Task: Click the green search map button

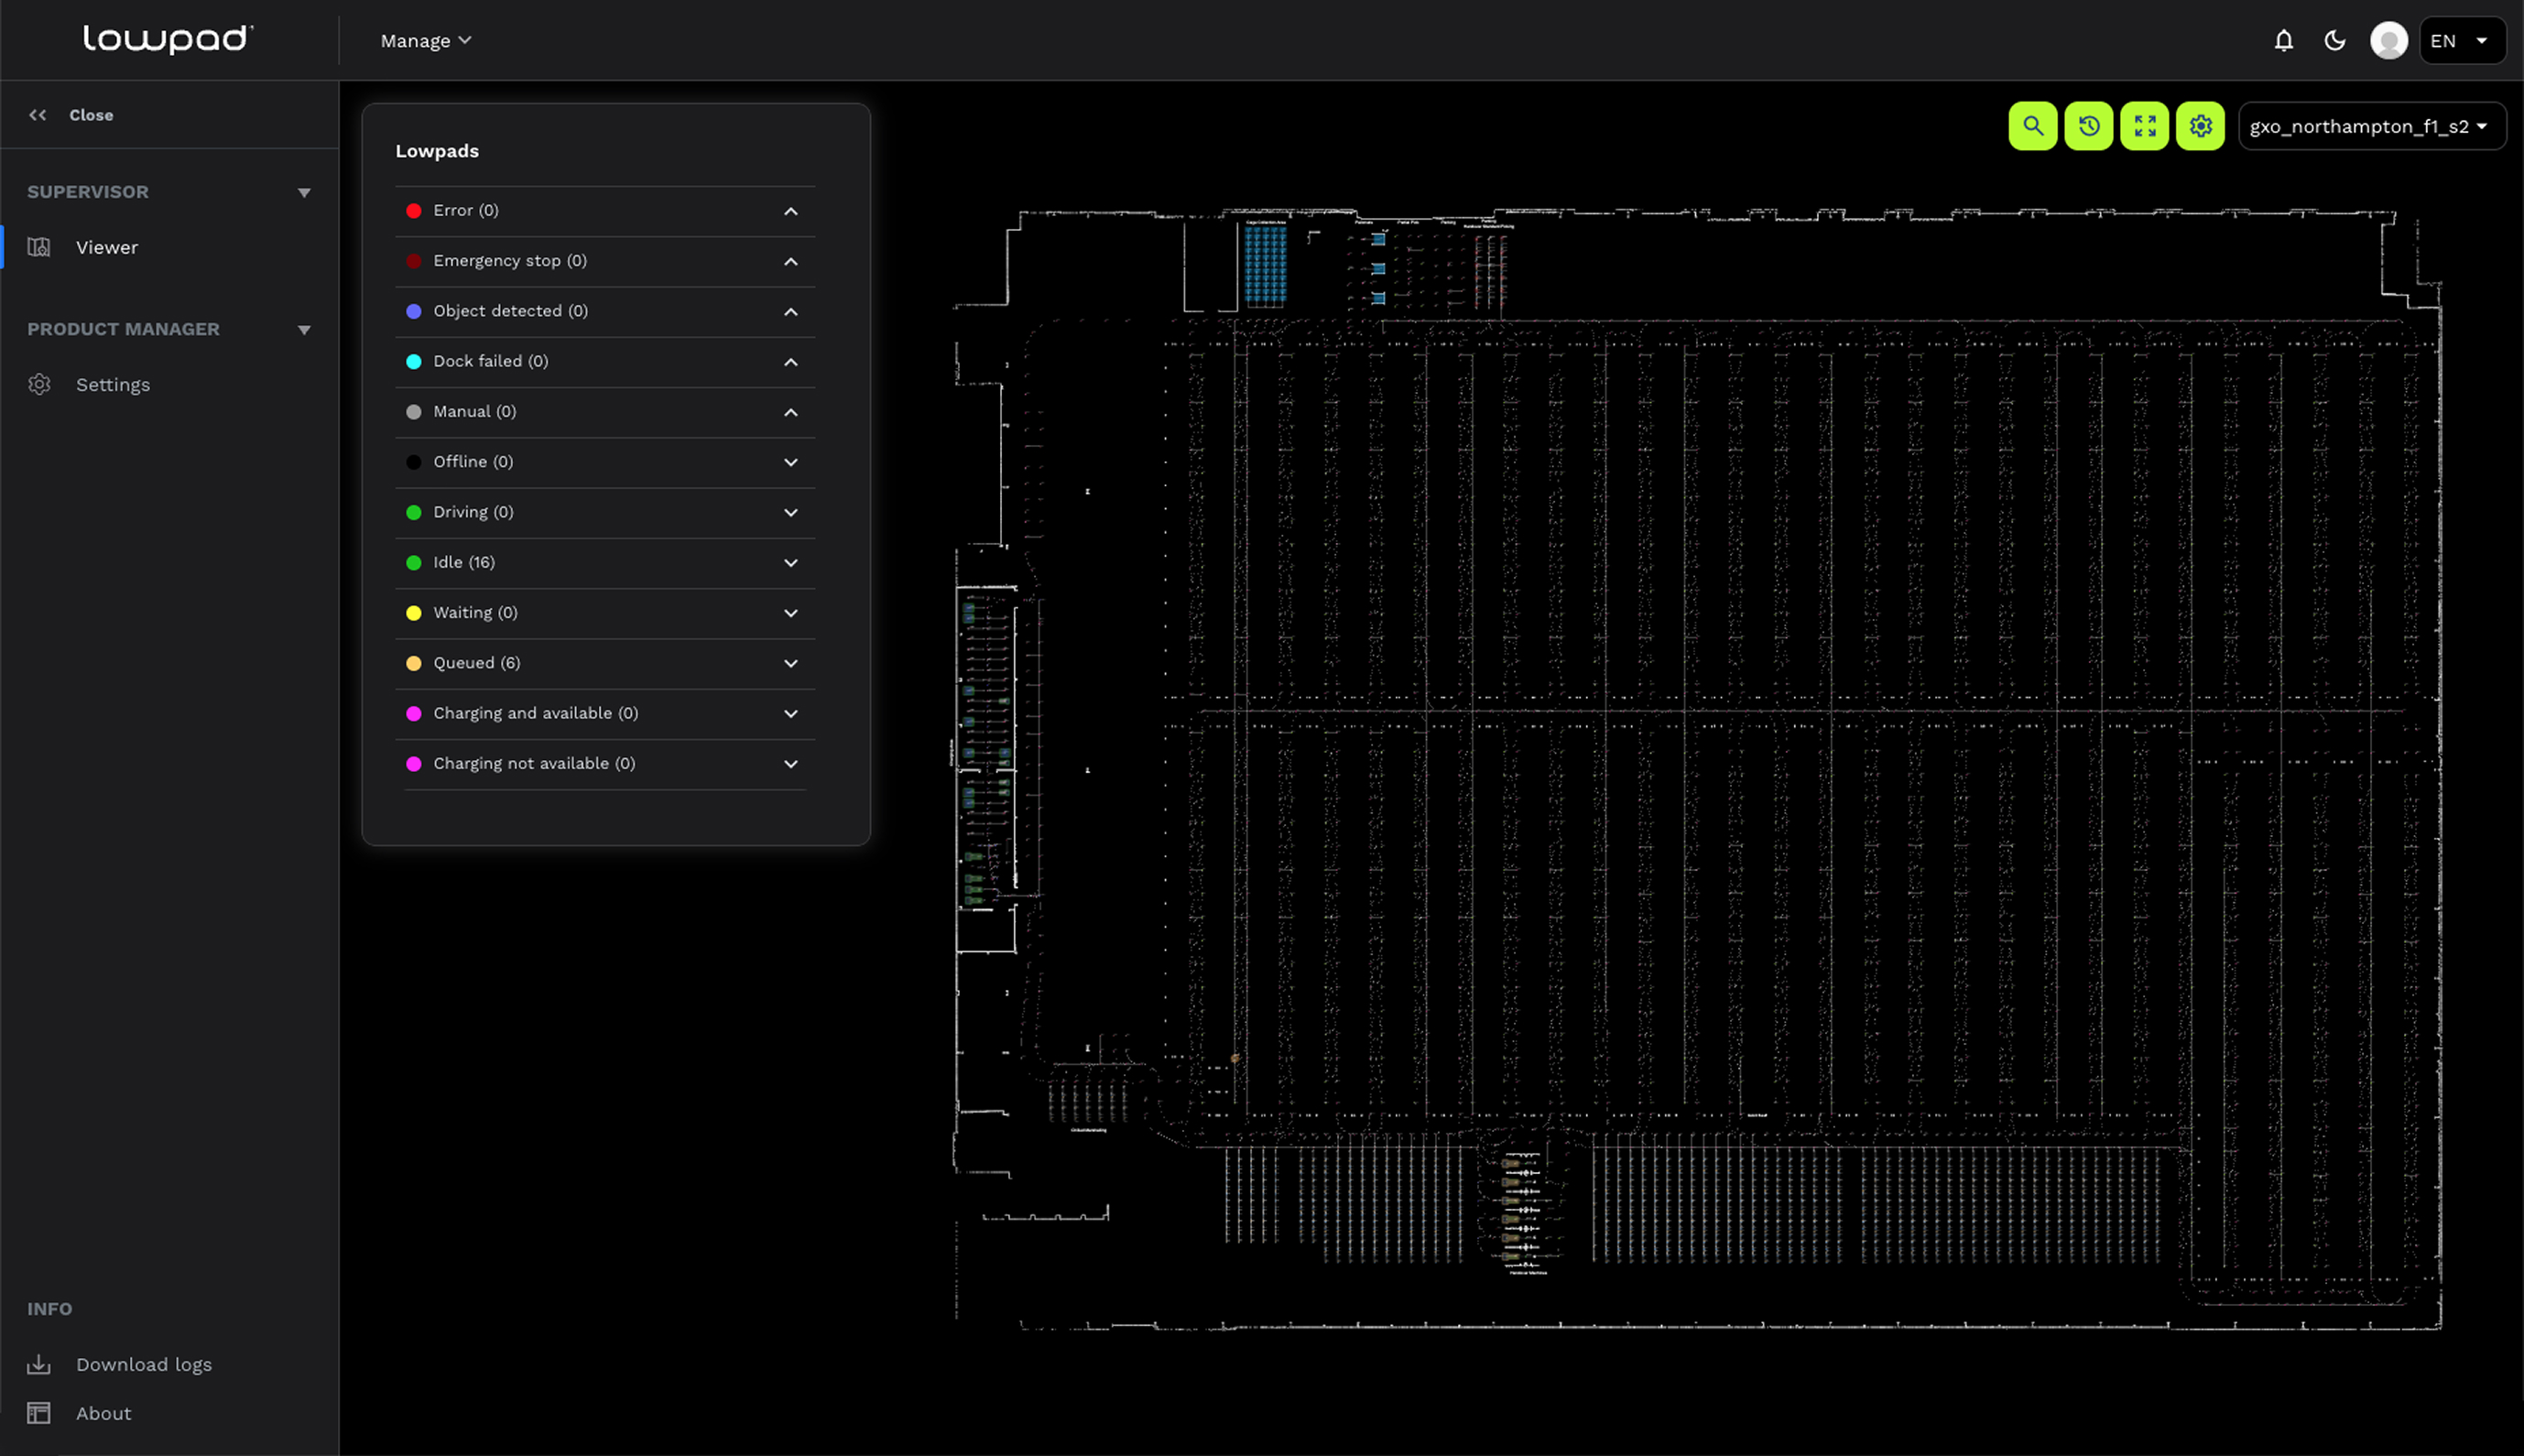Action: [x=2032, y=126]
